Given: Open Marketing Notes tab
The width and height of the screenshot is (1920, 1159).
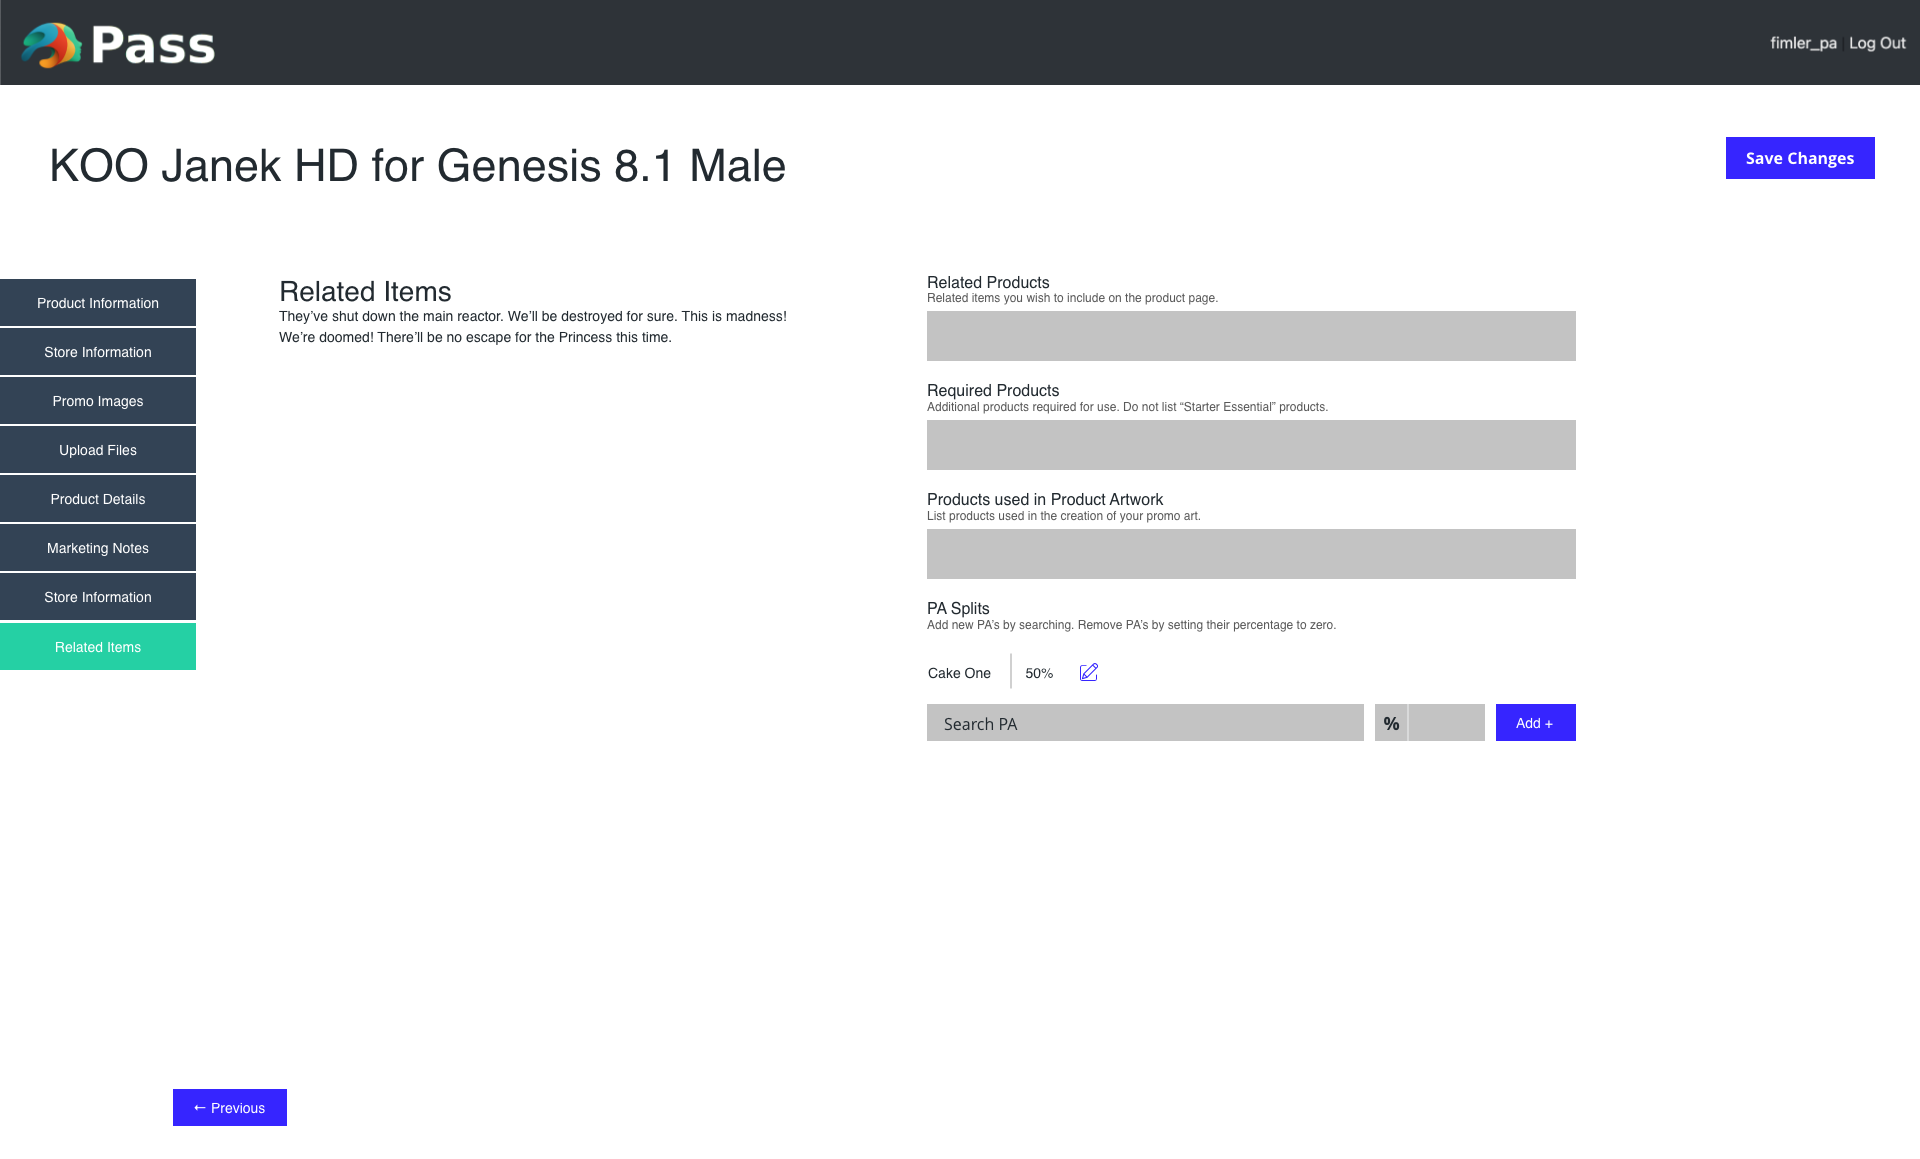Looking at the screenshot, I should 98,548.
